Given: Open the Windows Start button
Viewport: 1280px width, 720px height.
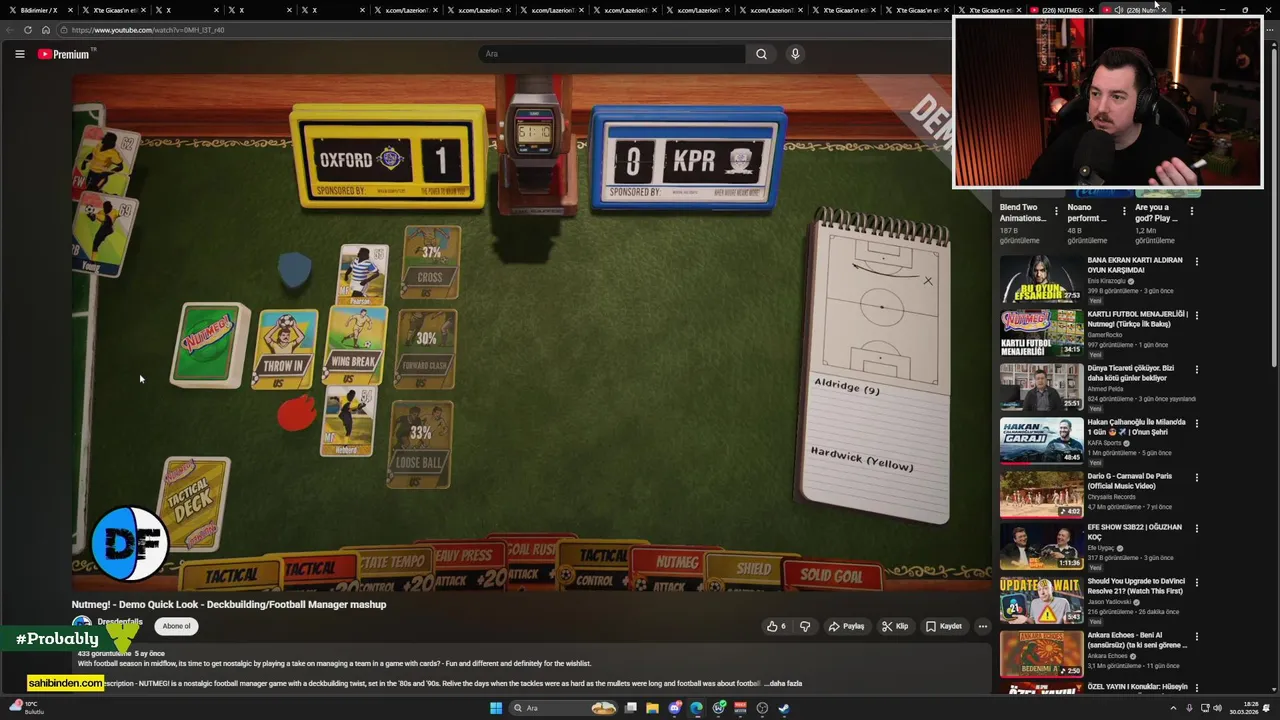Looking at the screenshot, I should pos(495,708).
